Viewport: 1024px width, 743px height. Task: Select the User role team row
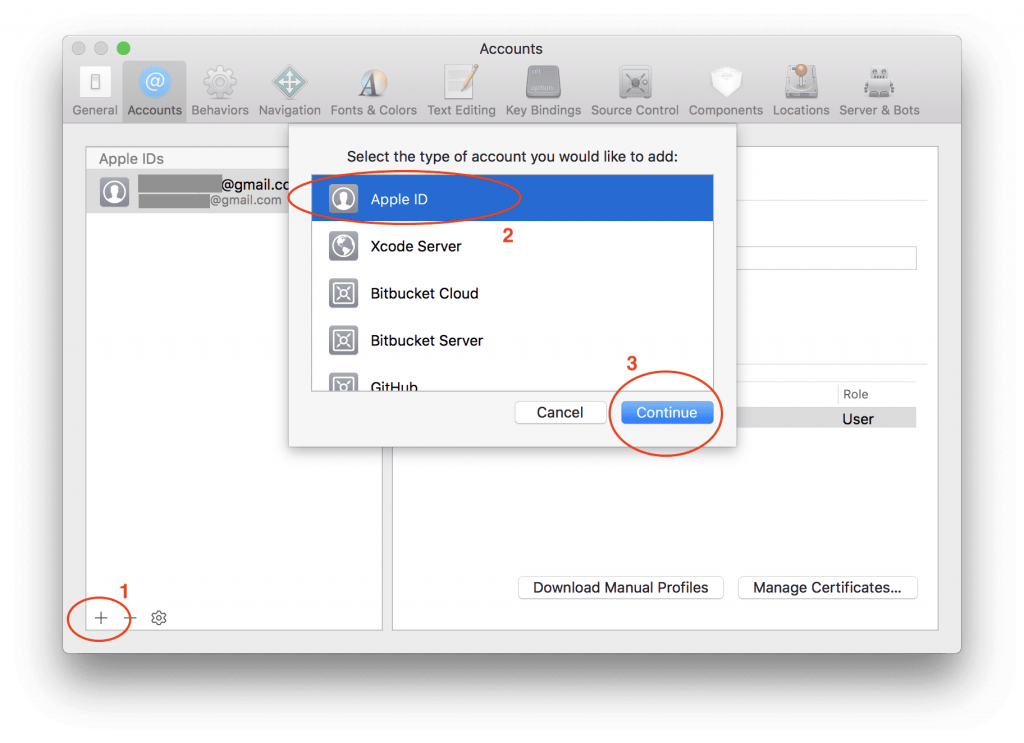[x=826, y=419]
